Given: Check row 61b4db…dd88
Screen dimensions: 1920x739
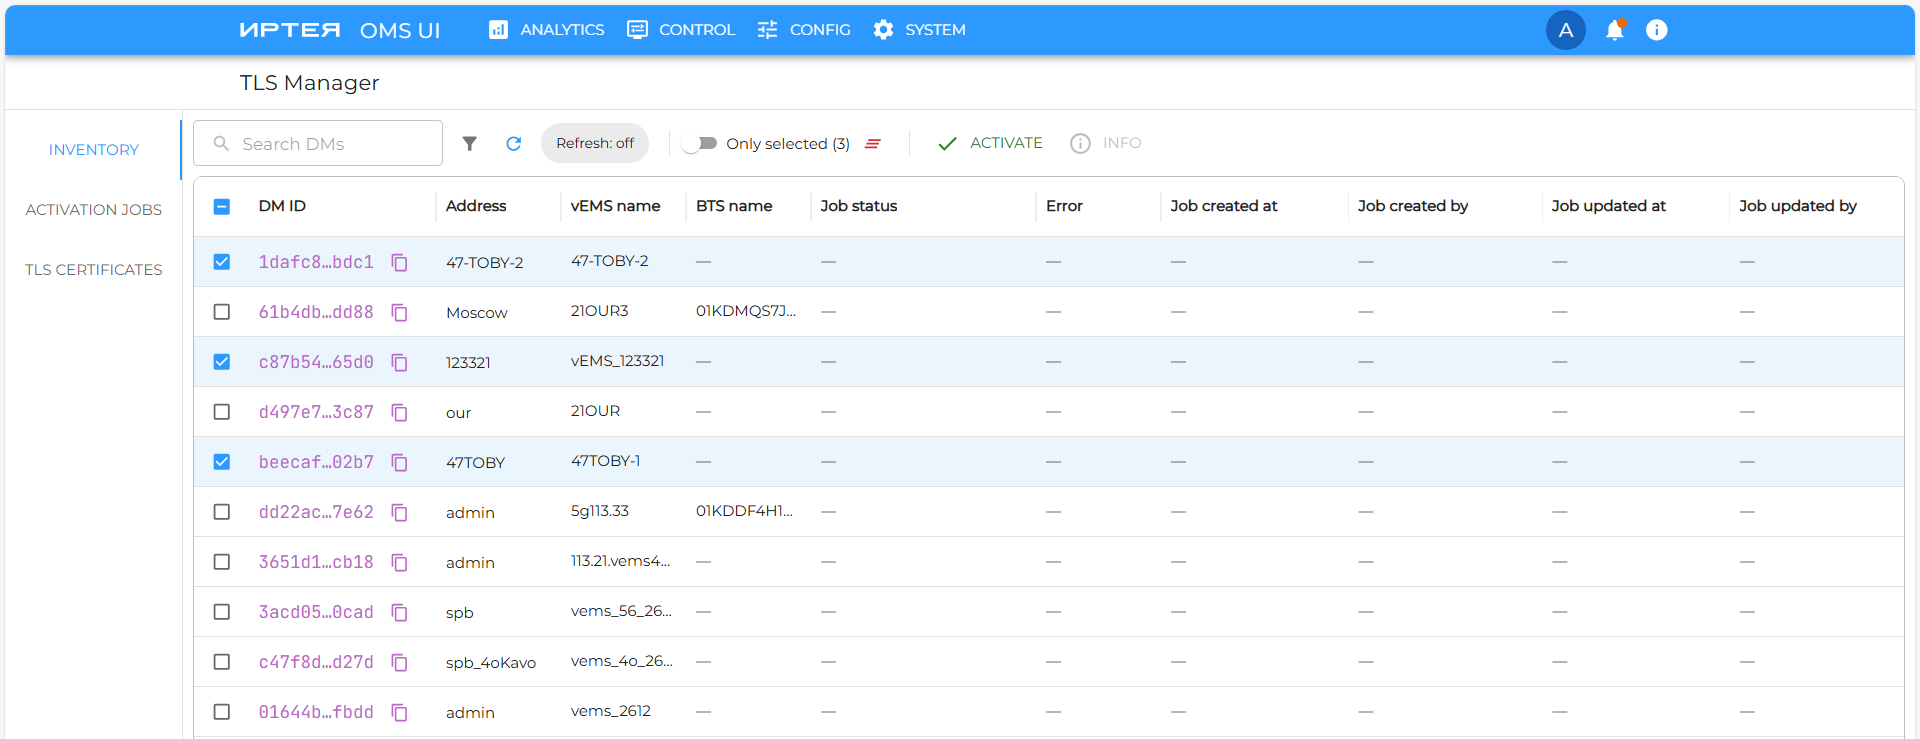Looking at the screenshot, I should [222, 312].
